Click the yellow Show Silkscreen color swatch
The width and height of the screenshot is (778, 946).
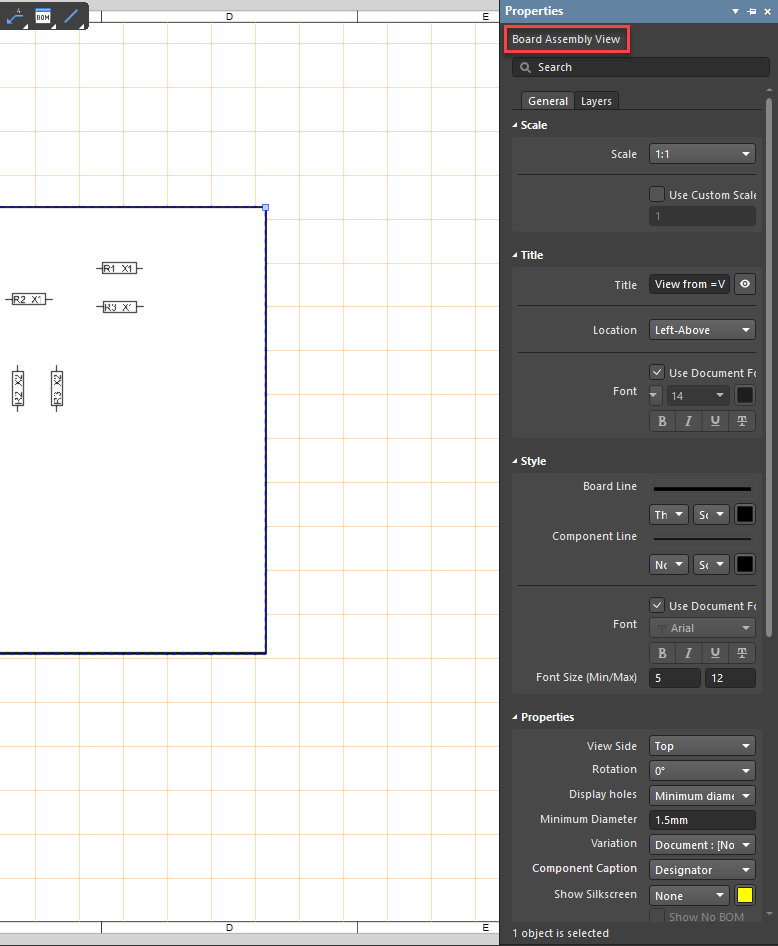coord(744,895)
